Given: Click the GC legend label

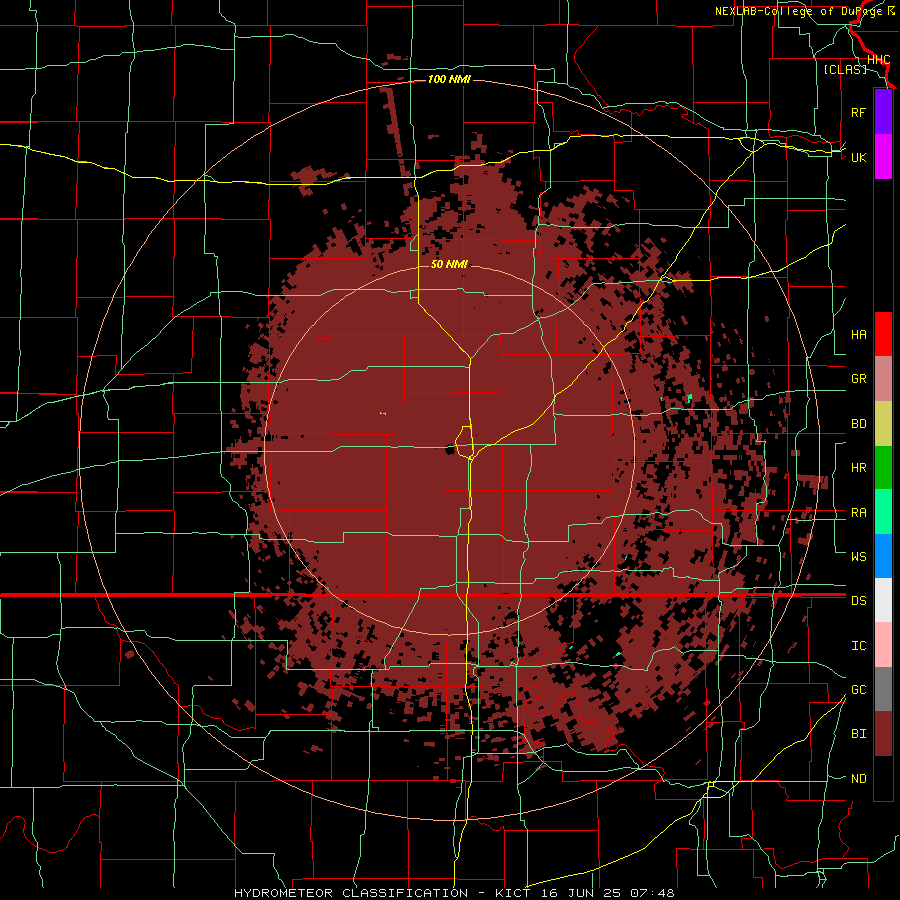Looking at the screenshot, I should pos(858,689).
